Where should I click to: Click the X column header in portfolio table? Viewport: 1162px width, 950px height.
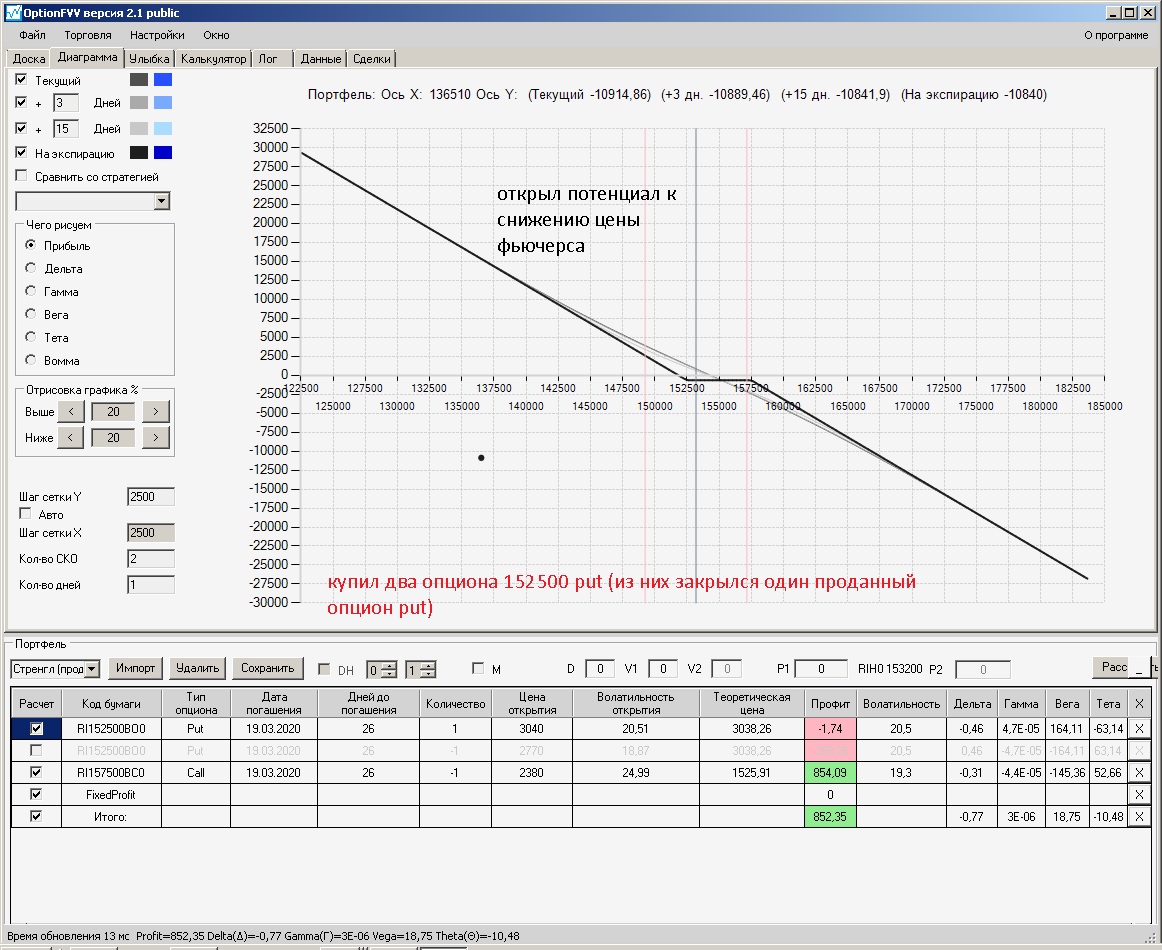pos(1139,703)
